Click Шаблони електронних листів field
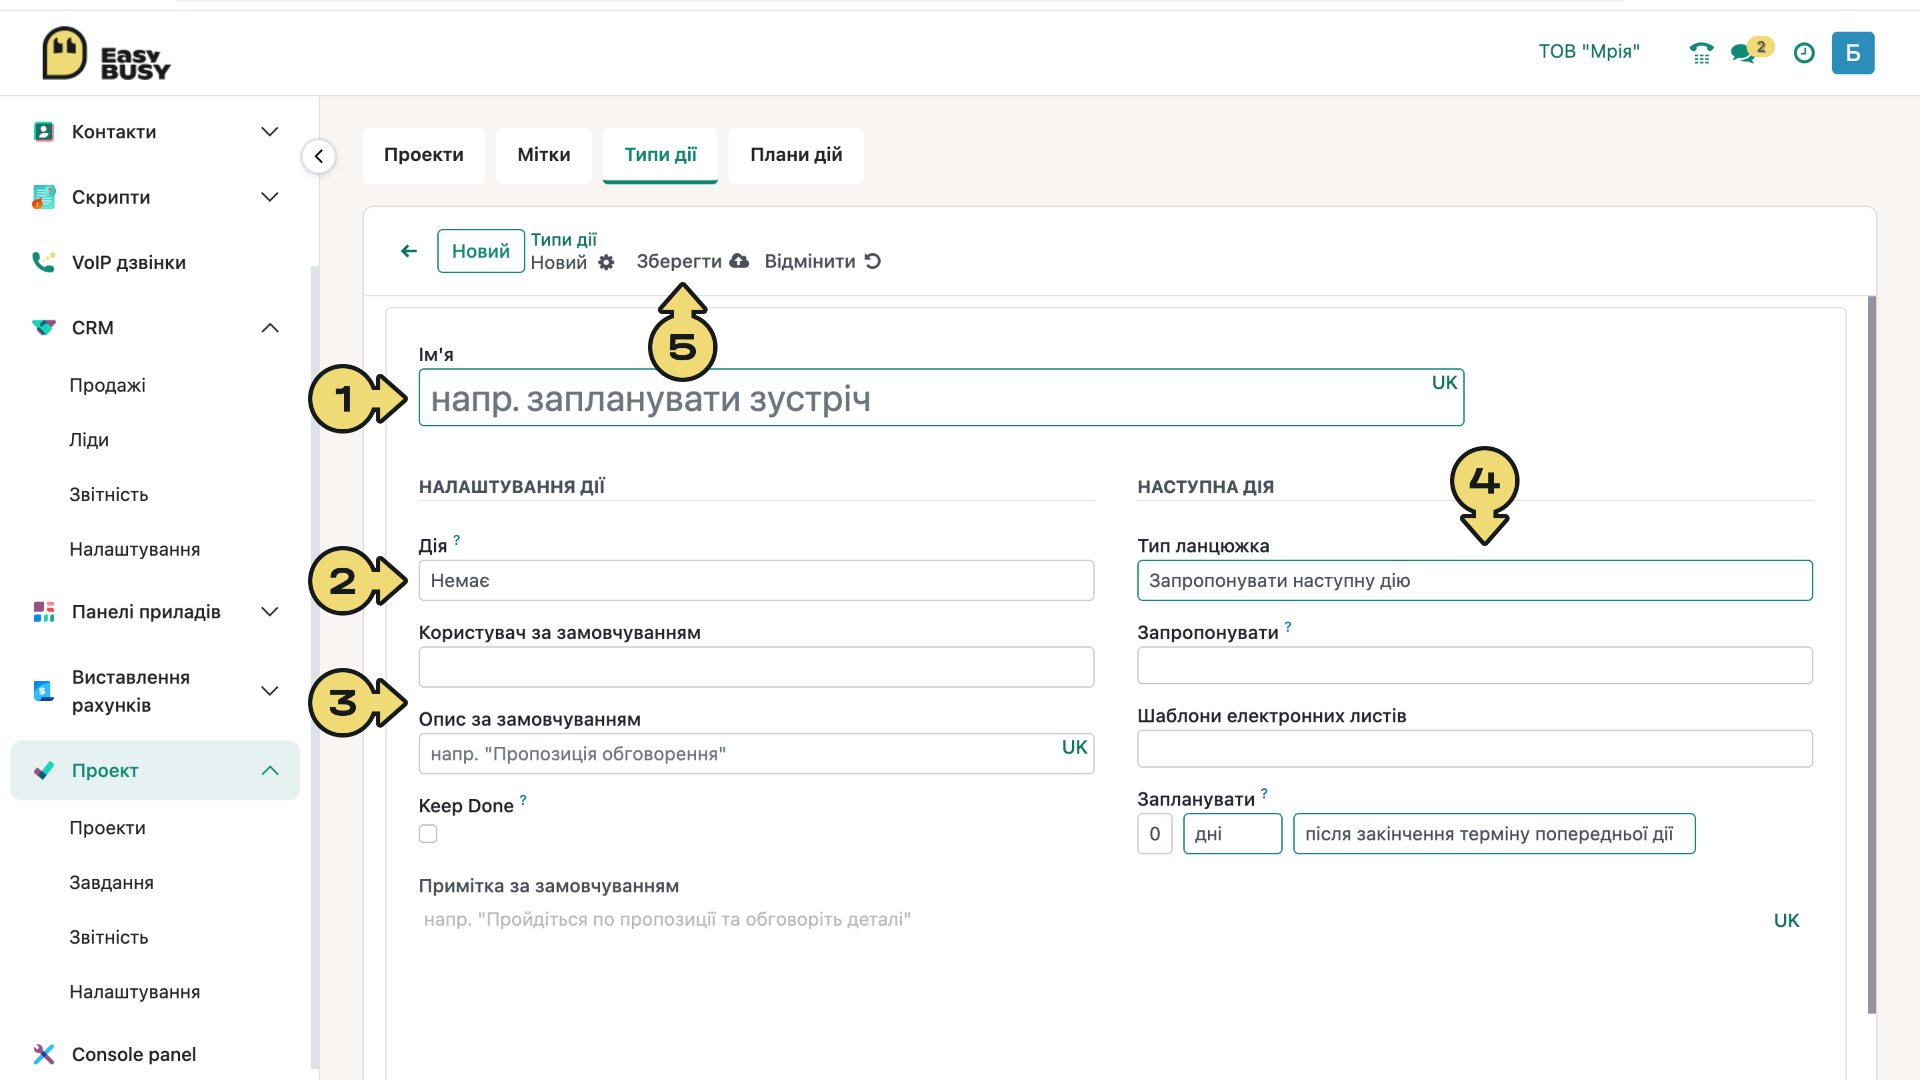 tap(1475, 749)
